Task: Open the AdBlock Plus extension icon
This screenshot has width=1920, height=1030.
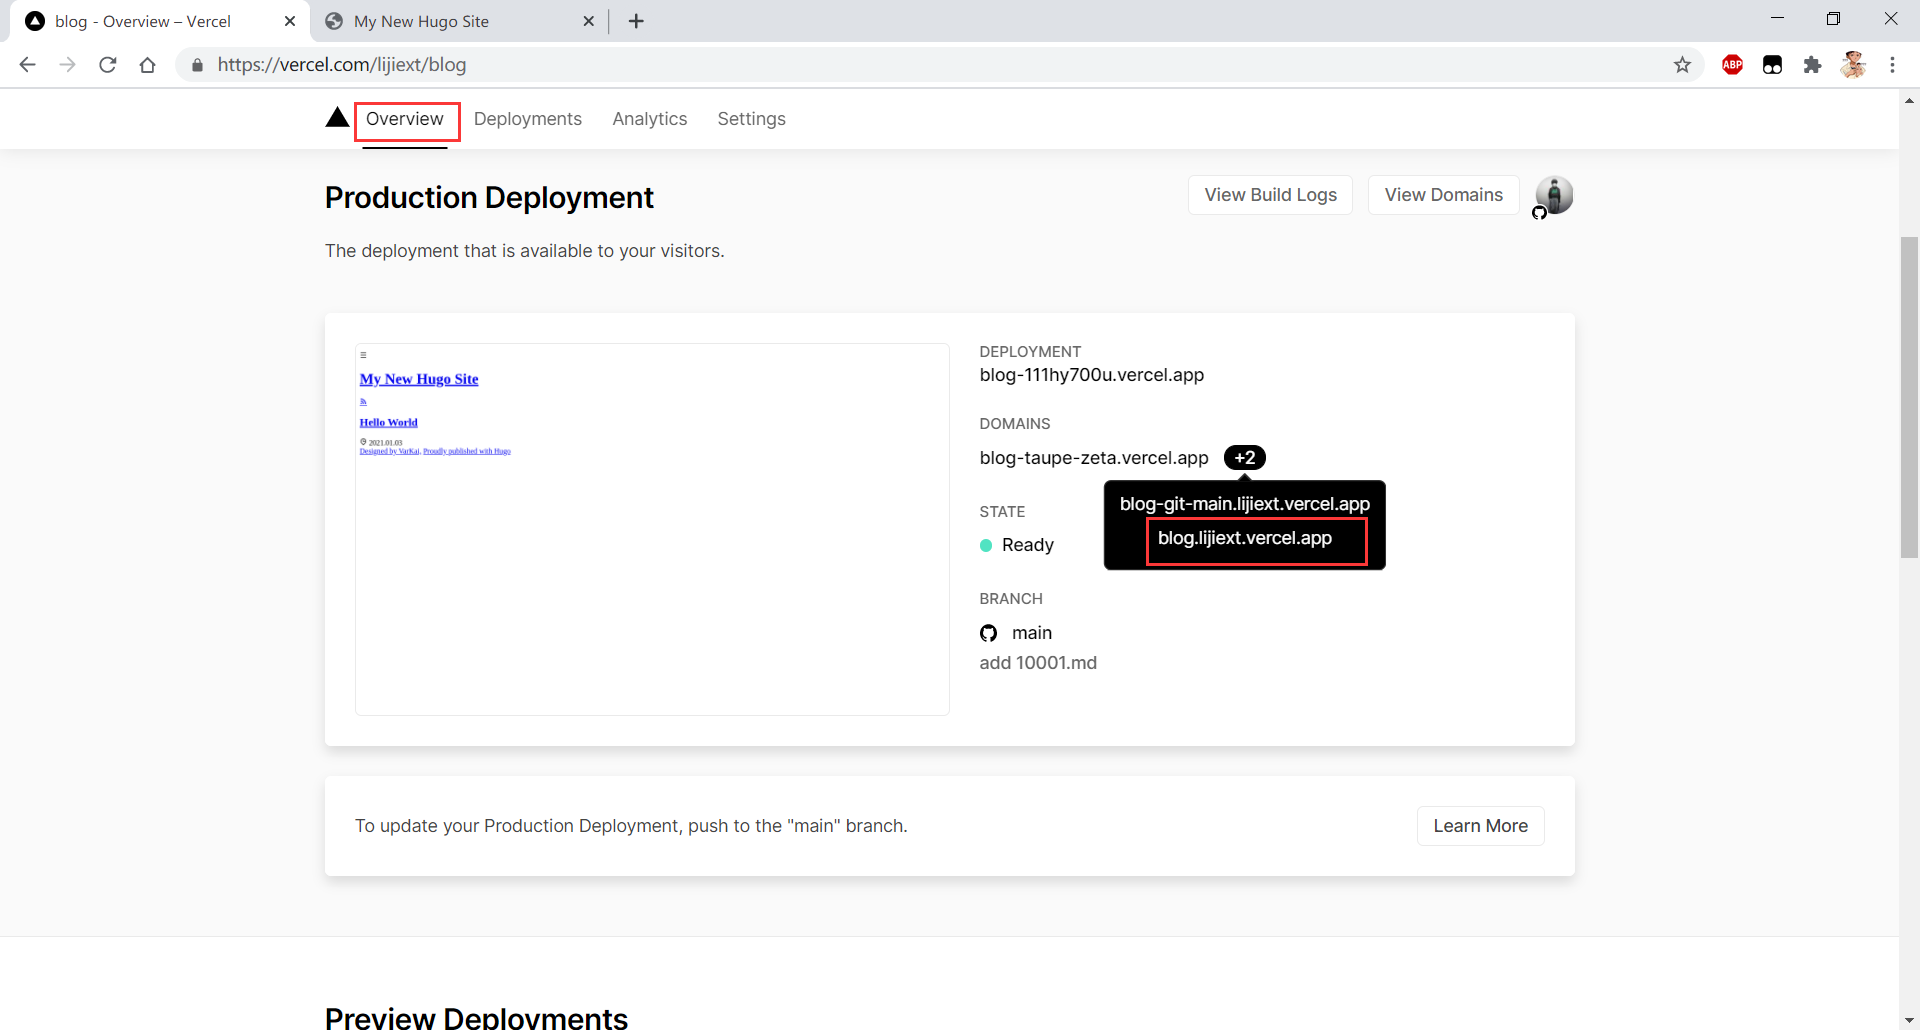Action: [x=1733, y=65]
